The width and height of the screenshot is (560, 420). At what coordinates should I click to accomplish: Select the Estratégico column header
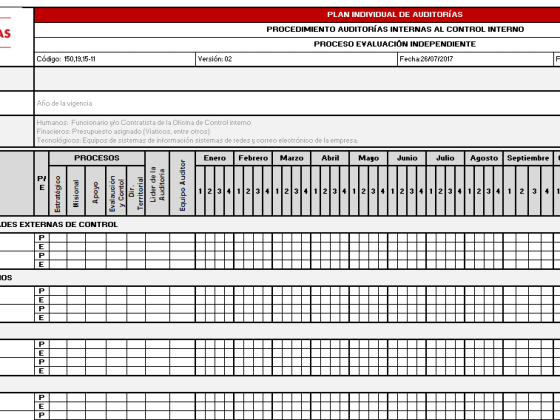tap(58, 191)
